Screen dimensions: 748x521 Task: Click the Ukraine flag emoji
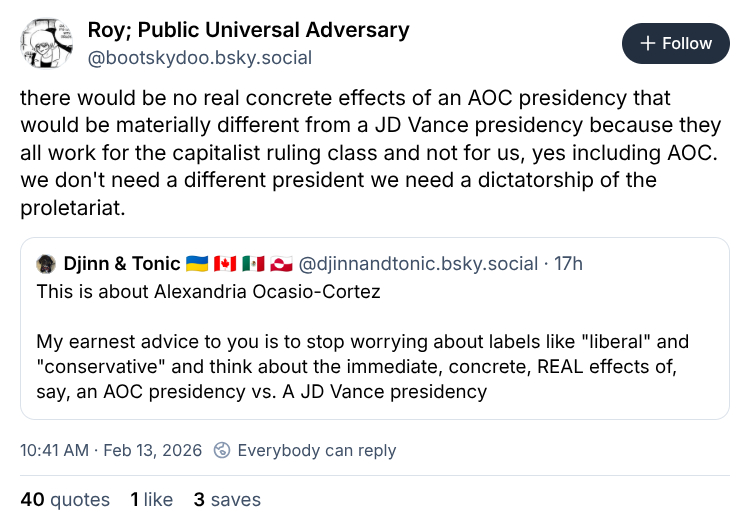coord(197,264)
